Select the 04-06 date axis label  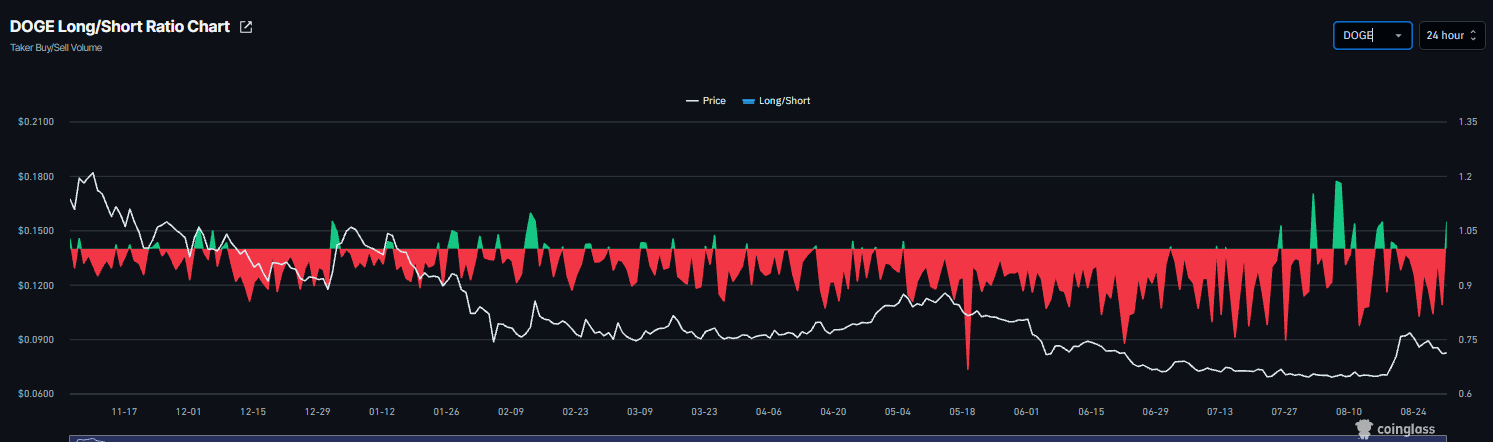[x=768, y=411]
